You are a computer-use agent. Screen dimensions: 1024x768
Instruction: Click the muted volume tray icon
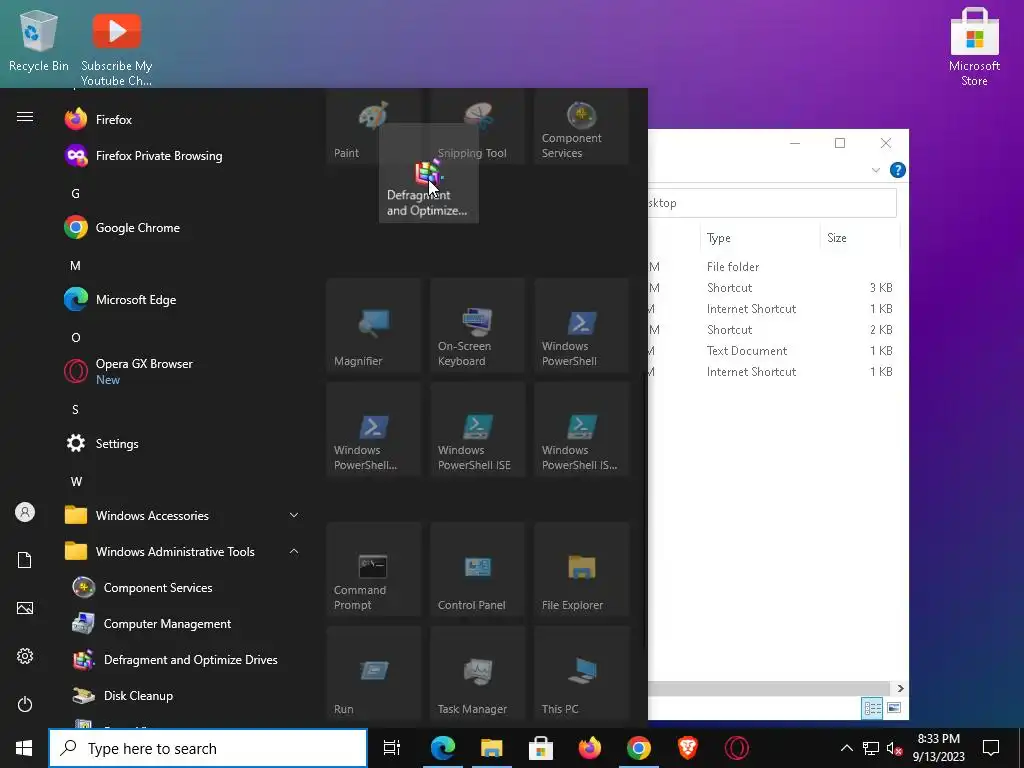pos(894,748)
